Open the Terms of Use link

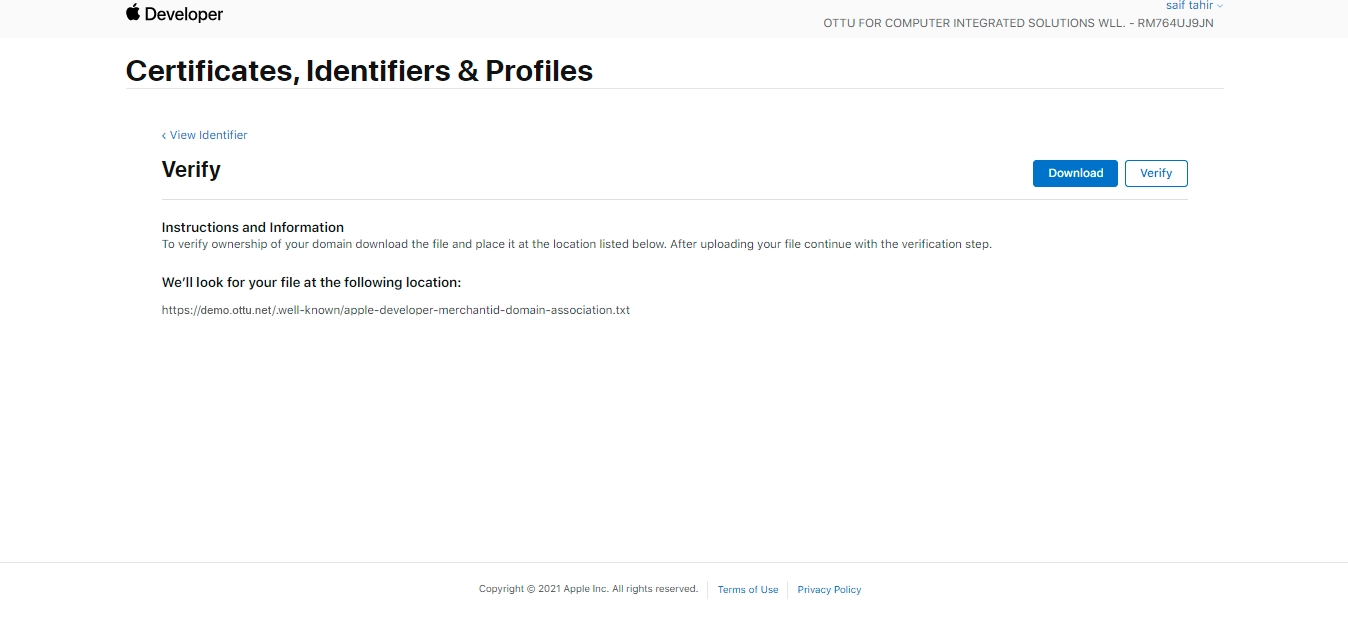pyautogui.click(x=747, y=590)
